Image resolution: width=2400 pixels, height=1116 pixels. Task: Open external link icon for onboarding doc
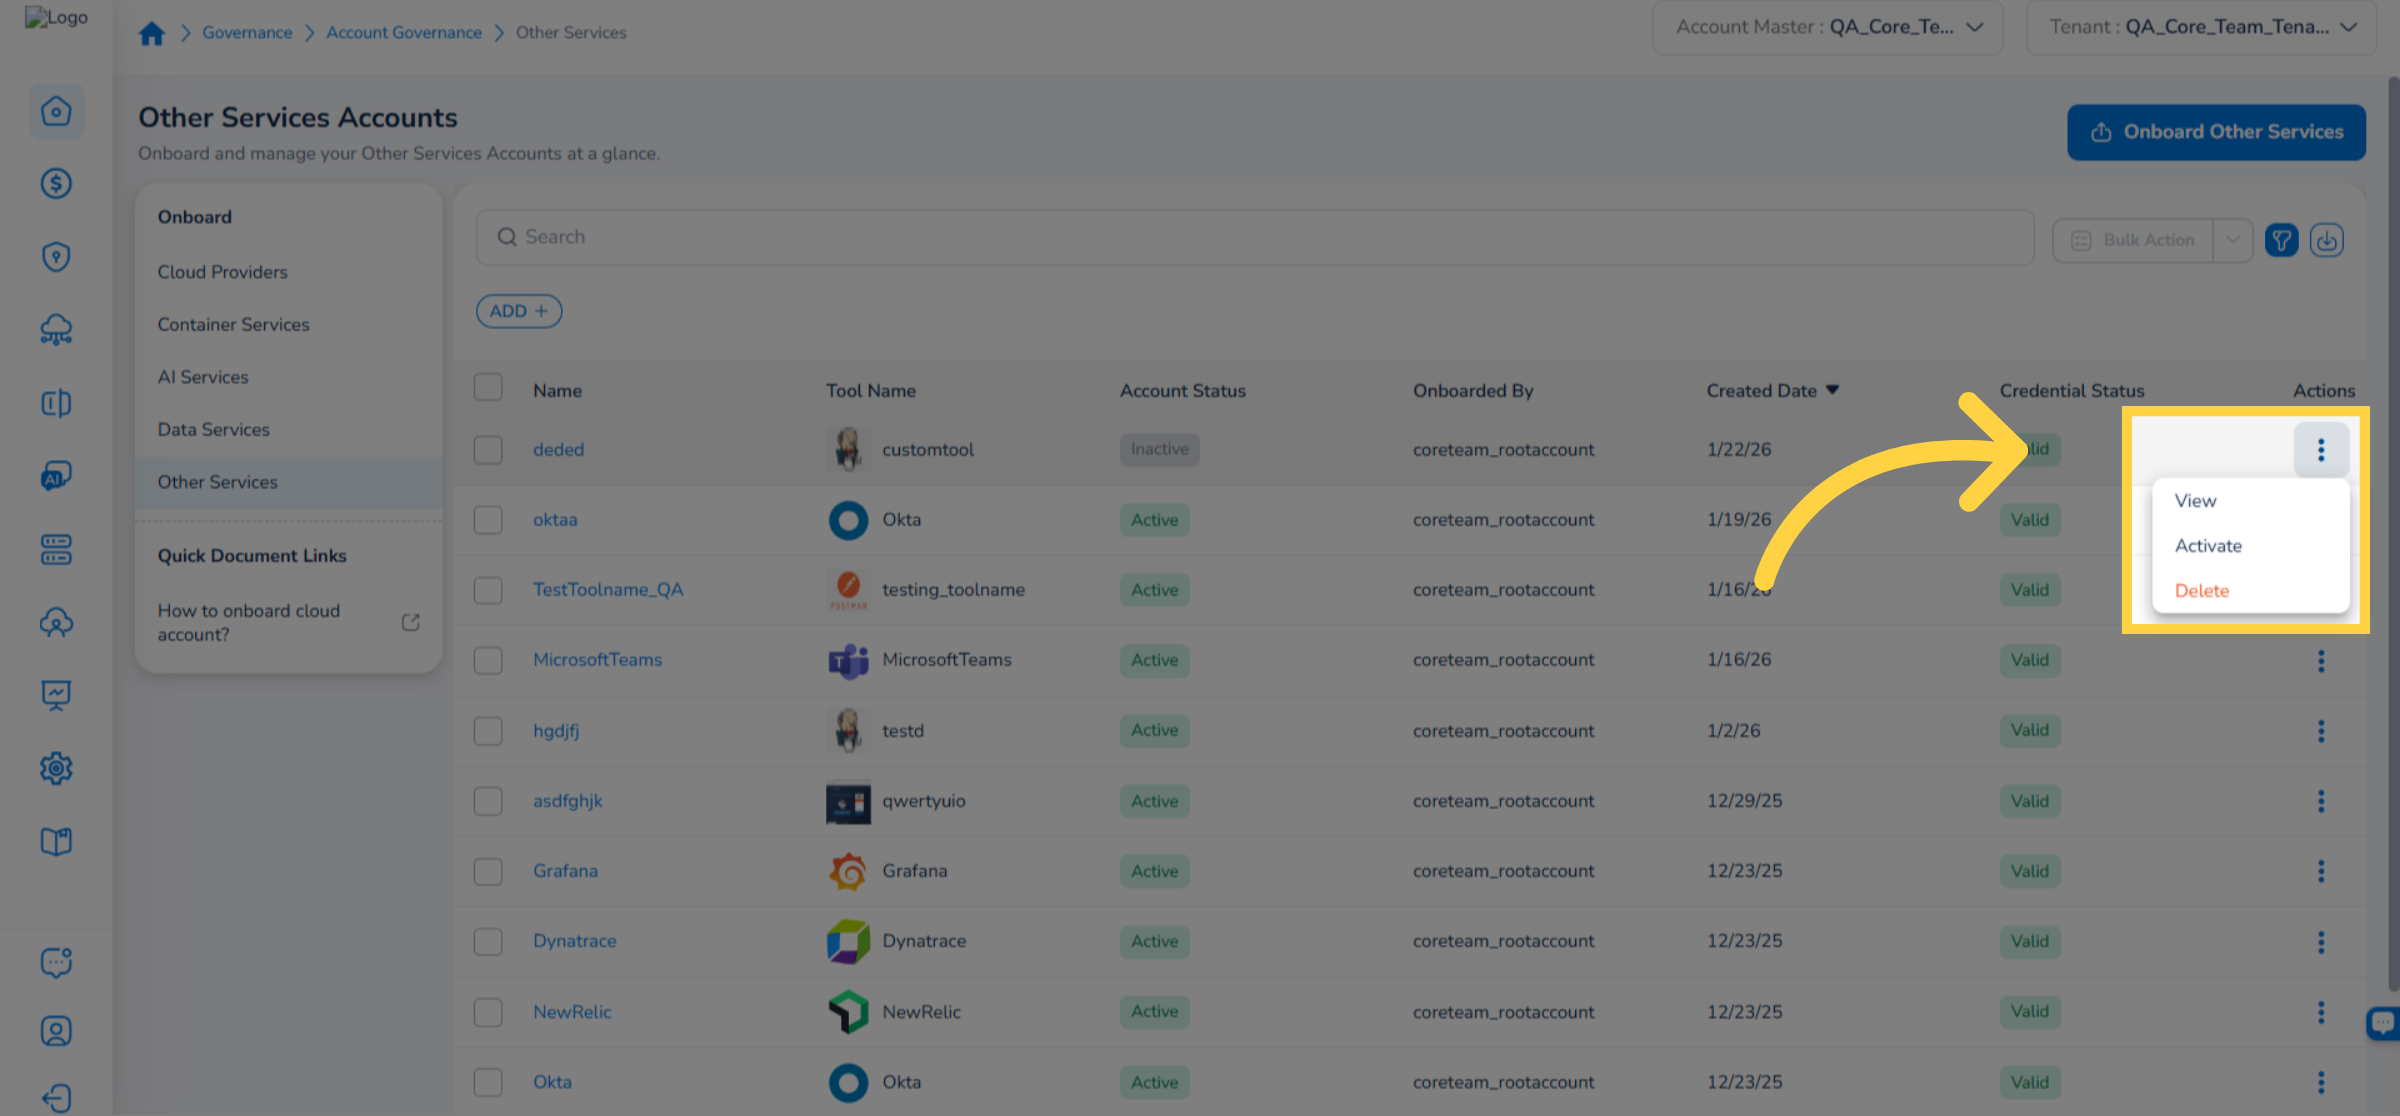[410, 622]
